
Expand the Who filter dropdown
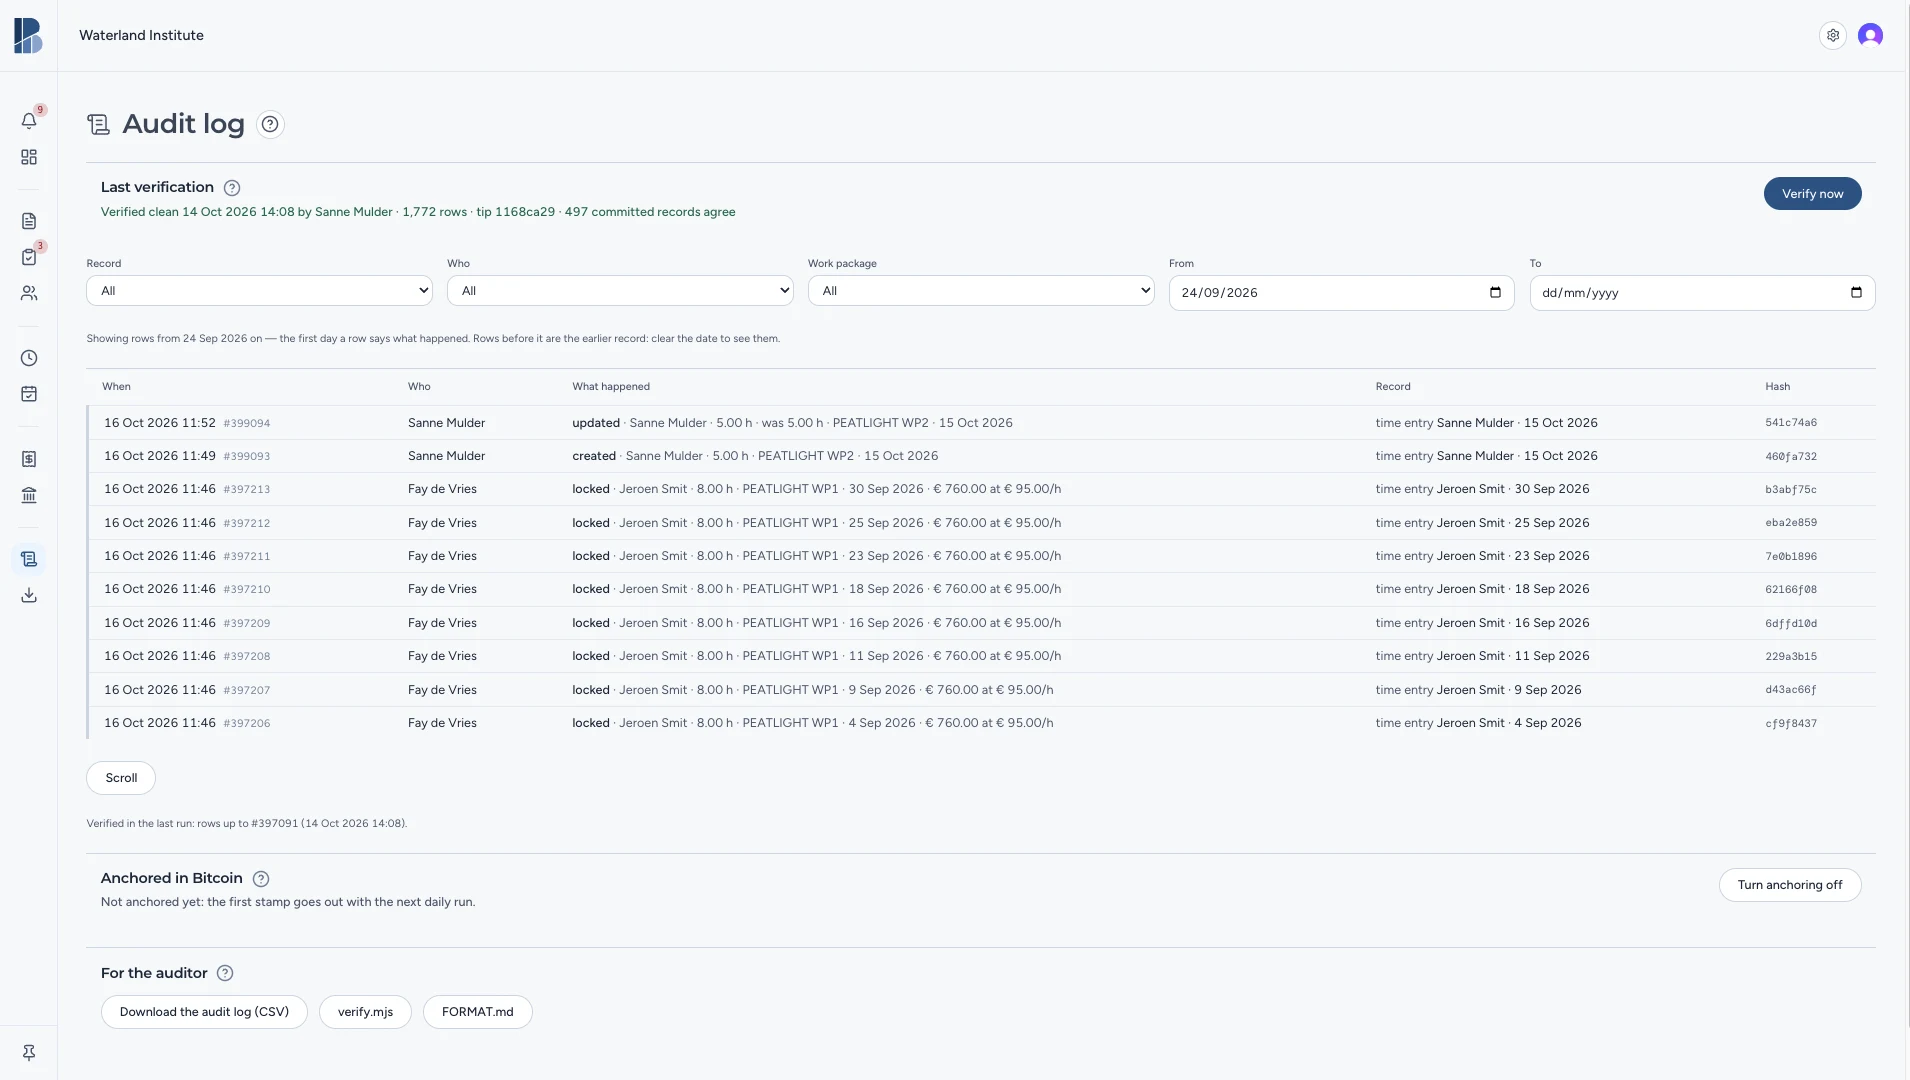pyautogui.click(x=620, y=291)
